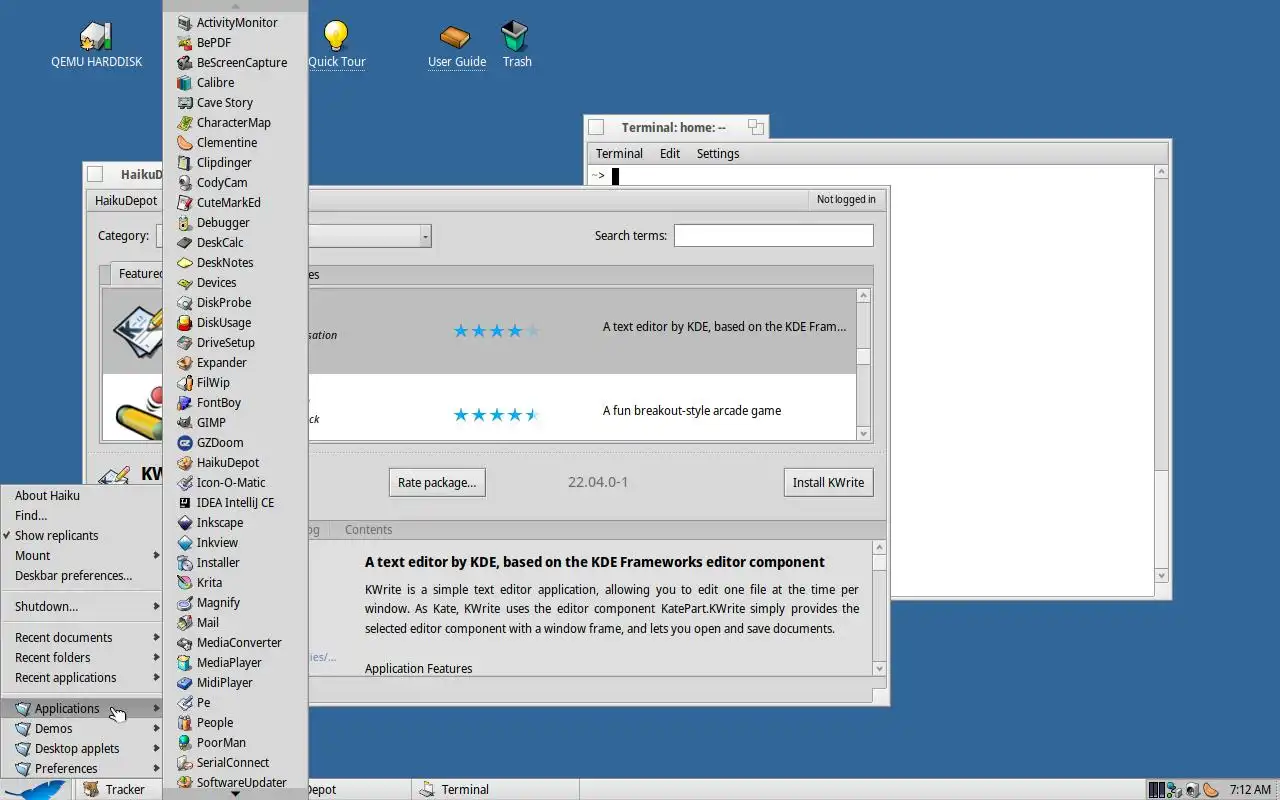The height and width of the screenshot is (800, 1280).
Task: Open the Terminal menu in Terminal window
Action: (x=619, y=153)
